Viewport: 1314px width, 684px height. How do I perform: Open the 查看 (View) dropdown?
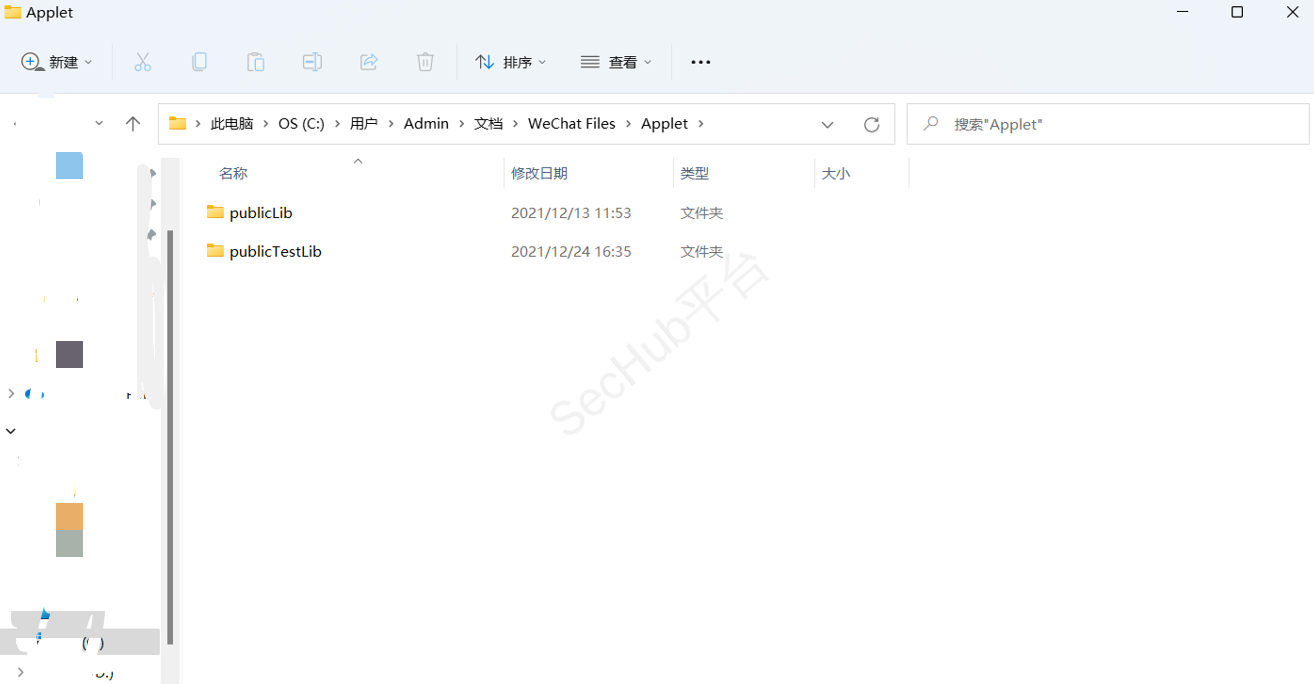[x=616, y=62]
